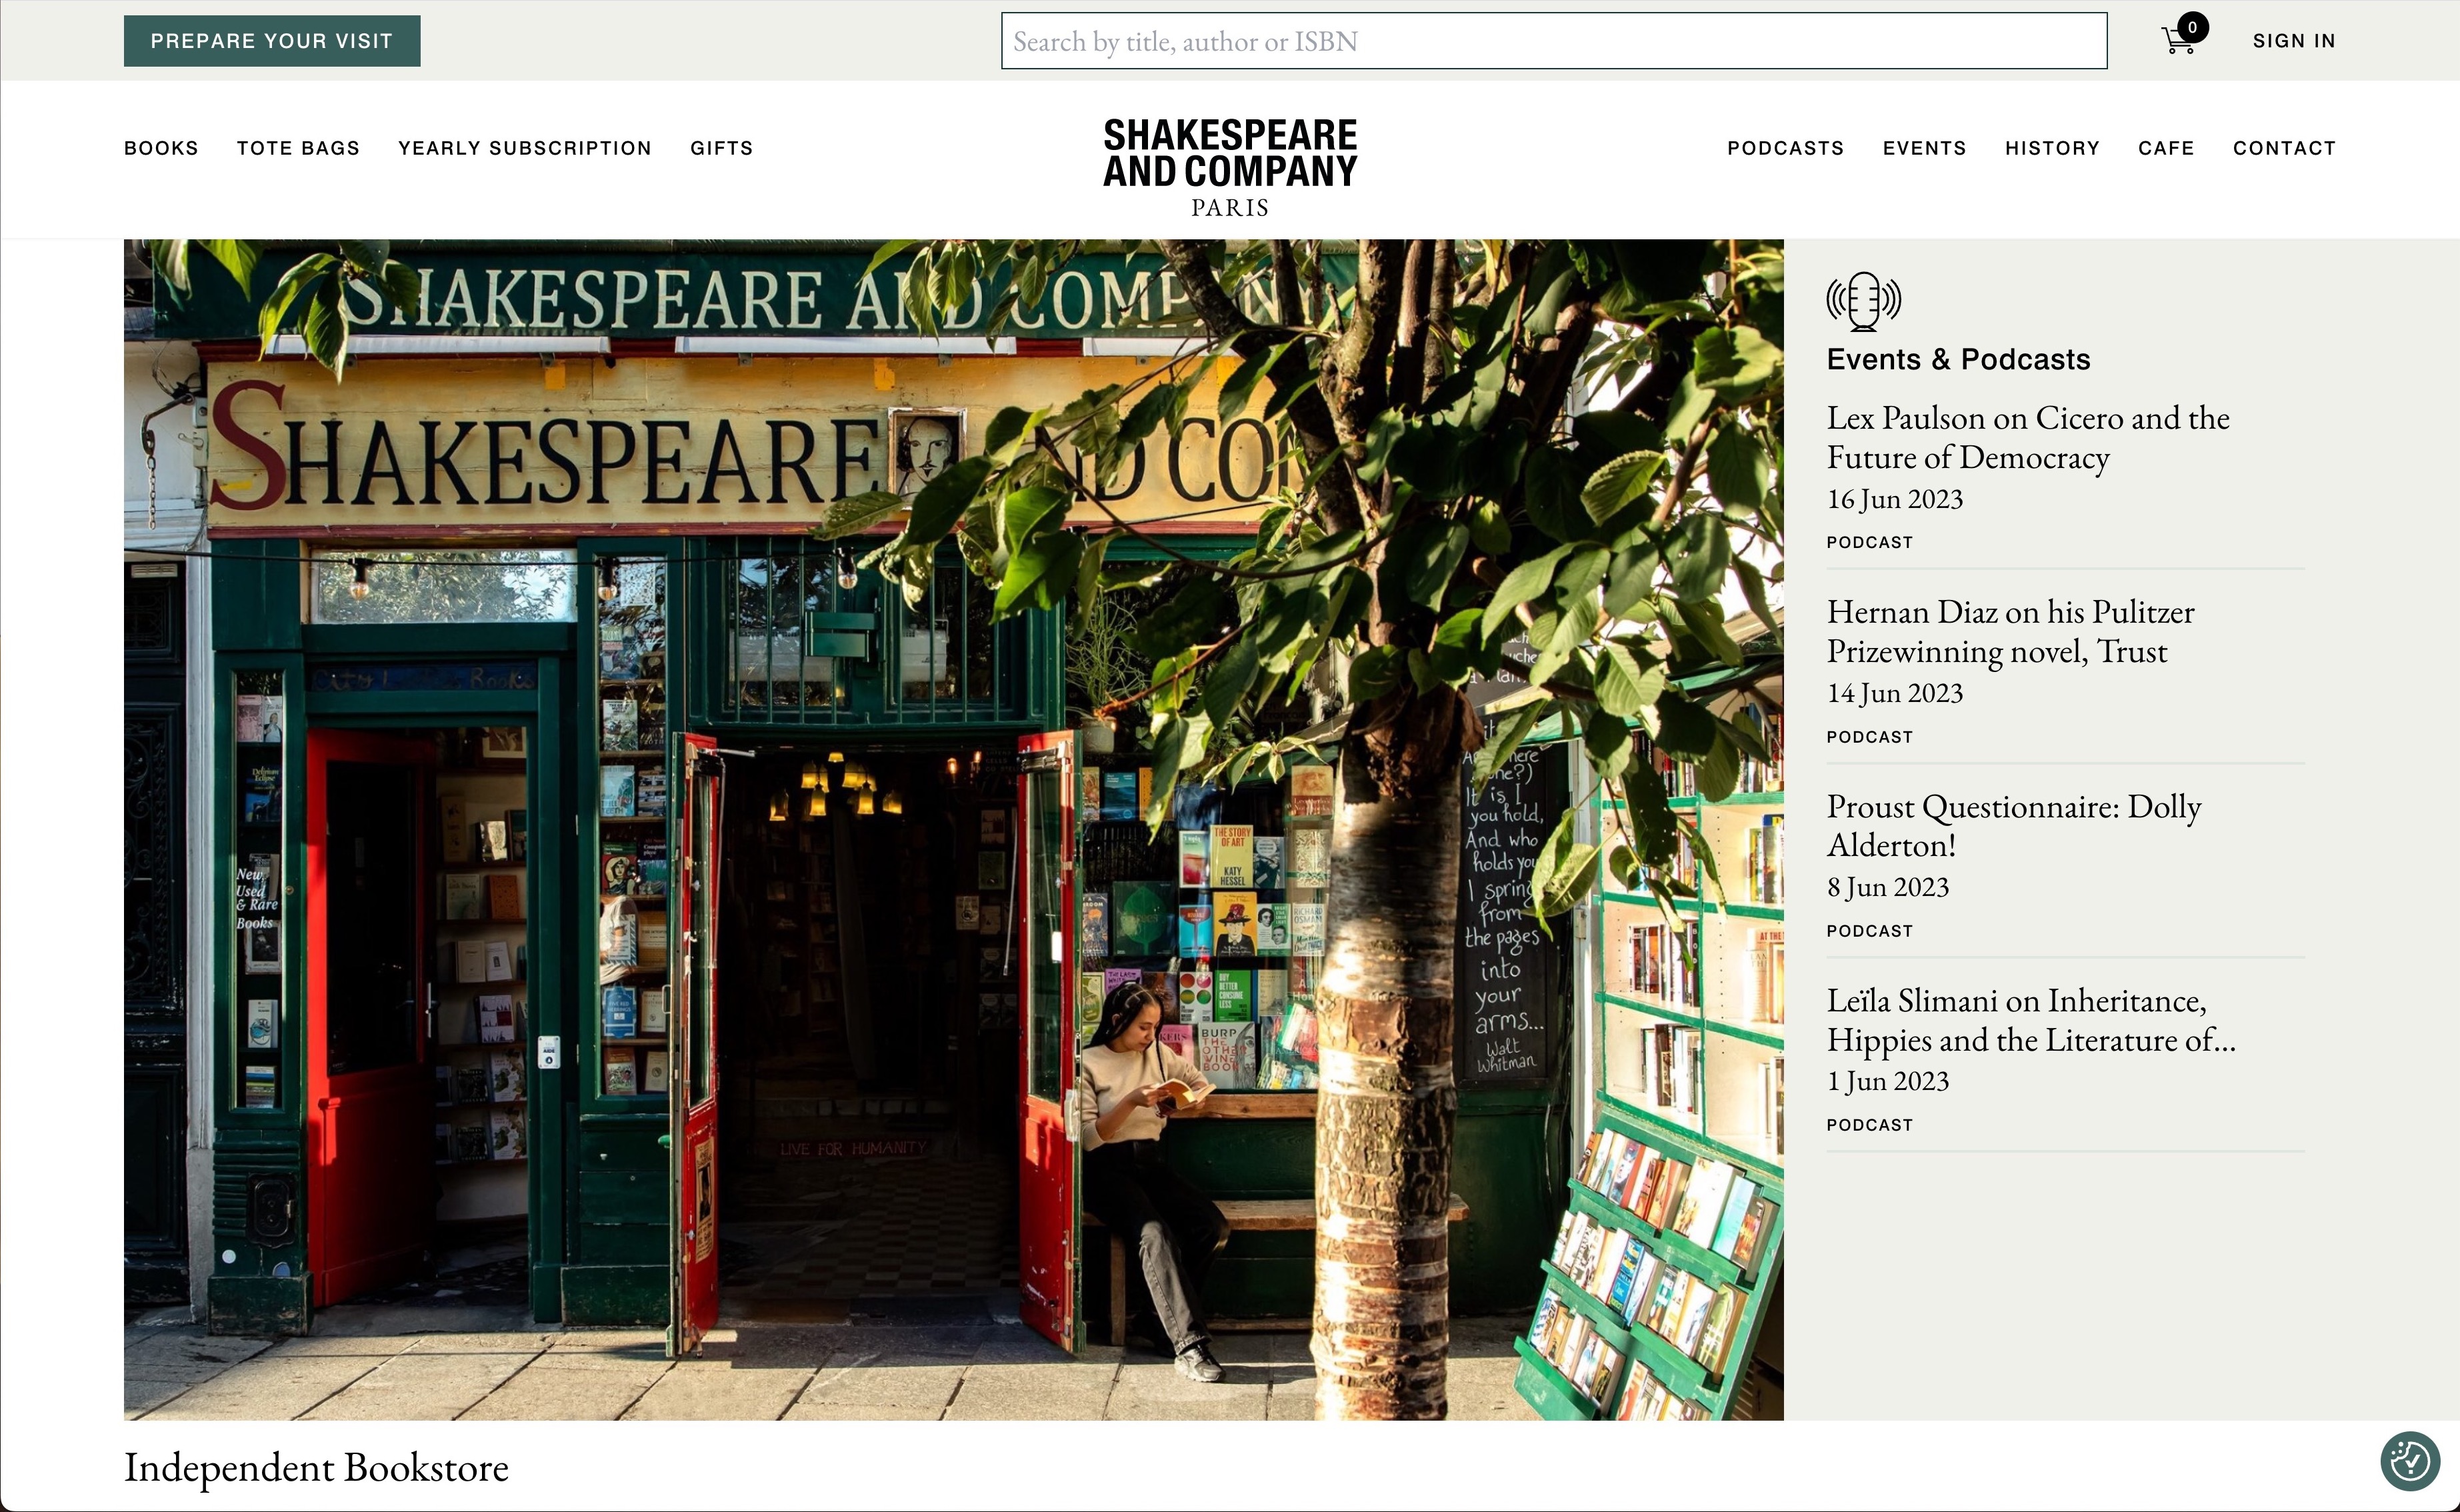This screenshot has height=1512, width=2460.
Task: Open the Books menu
Action: [161, 148]
